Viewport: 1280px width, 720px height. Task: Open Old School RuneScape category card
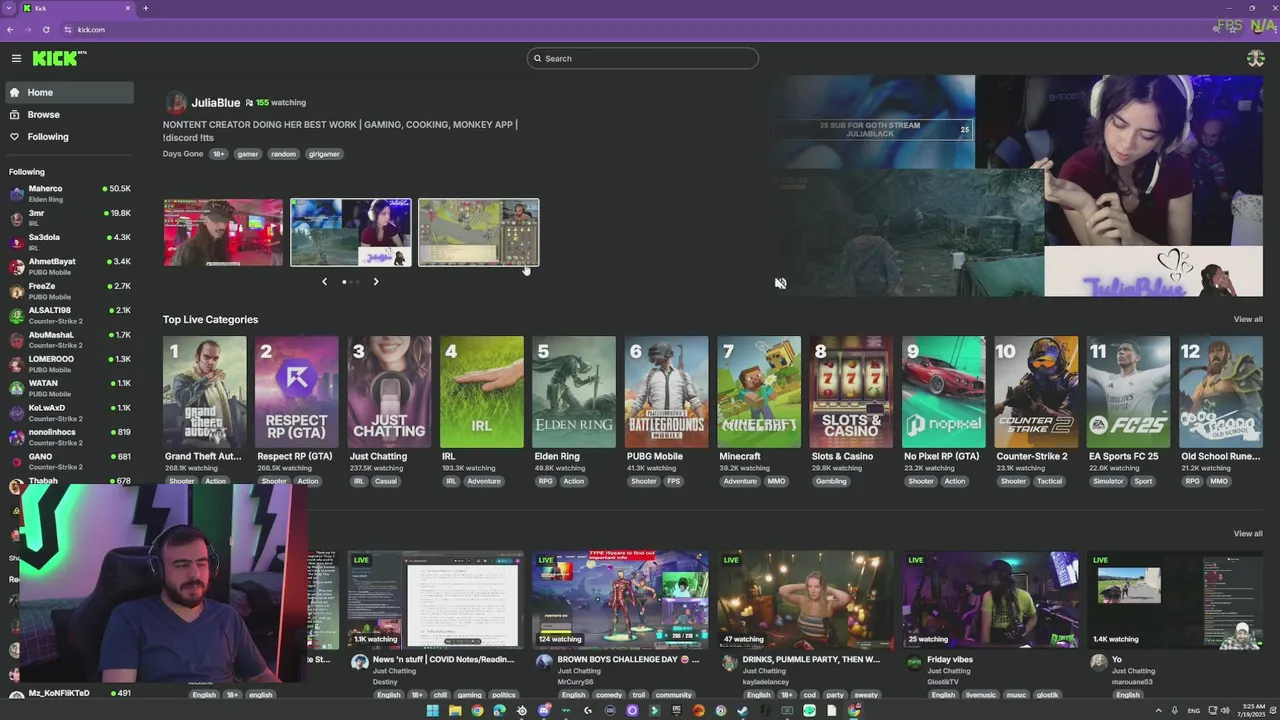coord(1221,392)
